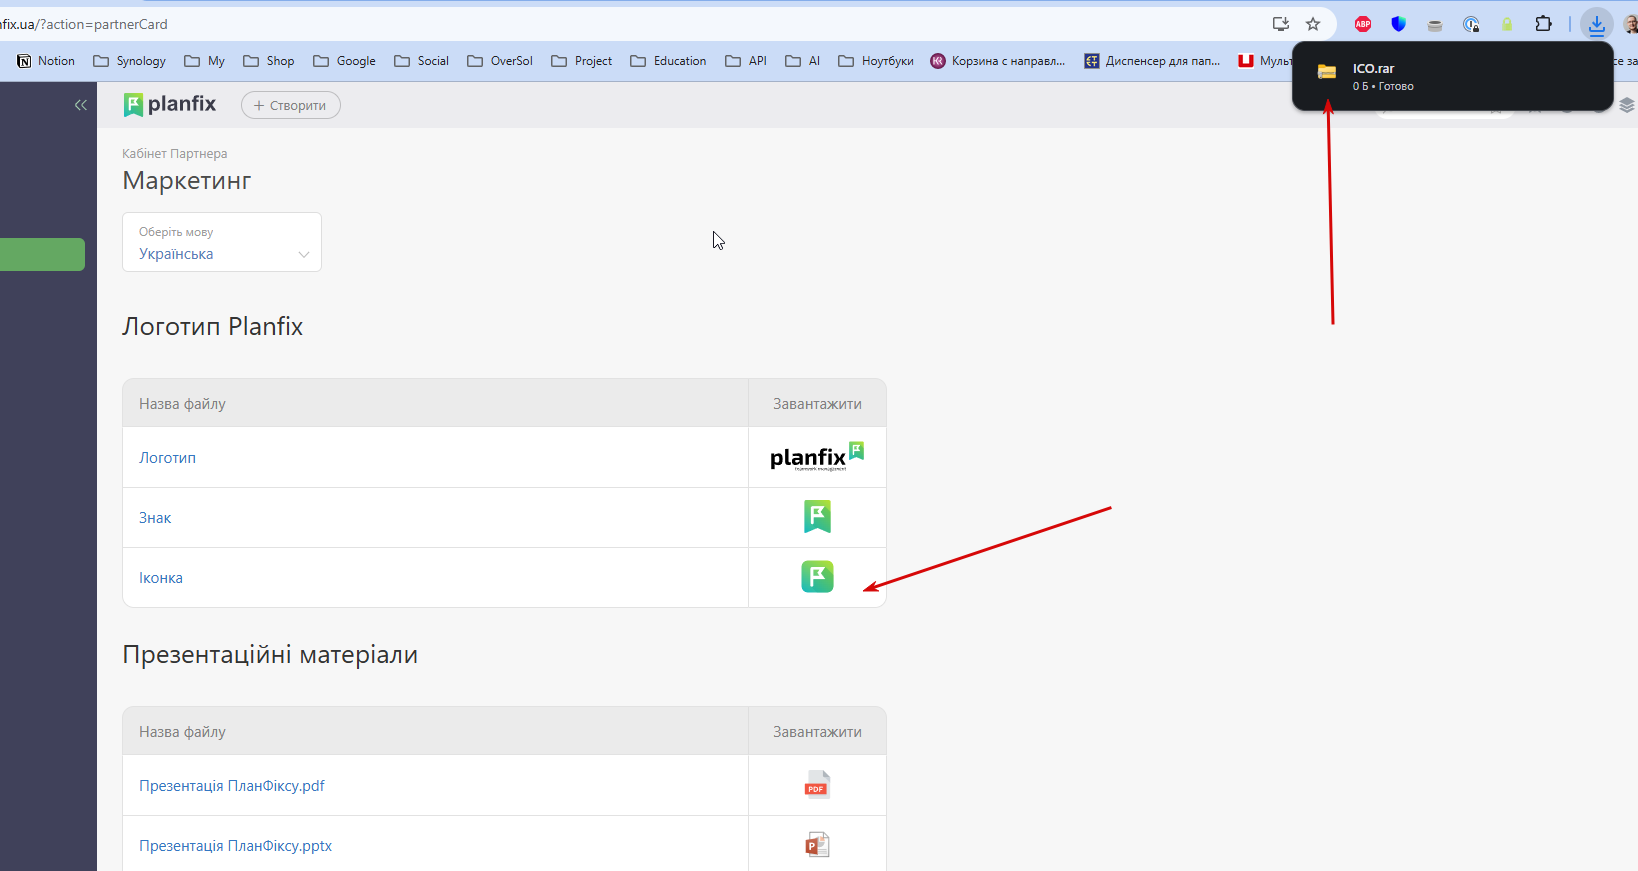Open the Notion bookmark
Screen dimensions: 1638x871
[46, 61]
